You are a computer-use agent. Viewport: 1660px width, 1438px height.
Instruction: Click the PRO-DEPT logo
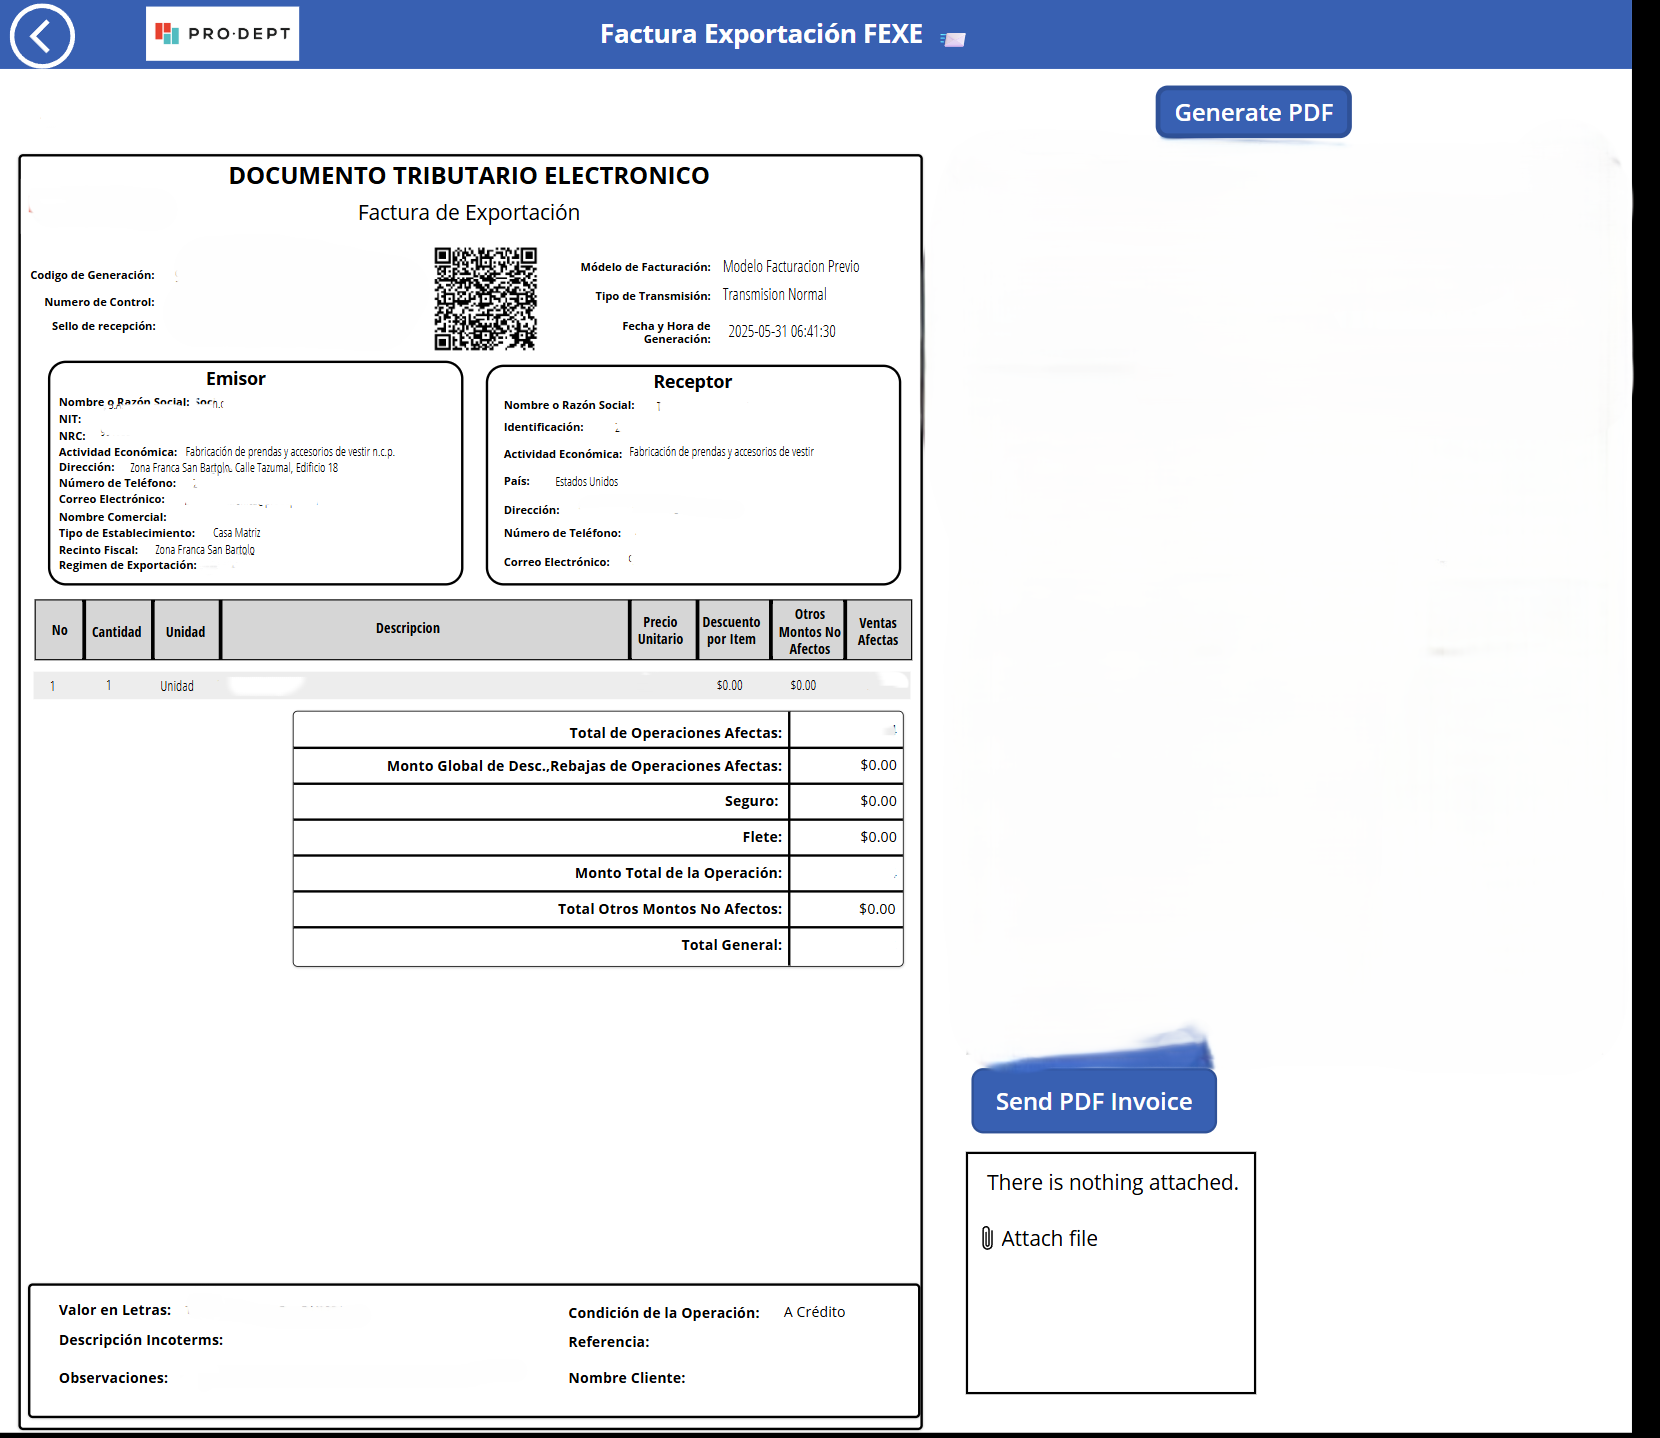coord(222,34)
